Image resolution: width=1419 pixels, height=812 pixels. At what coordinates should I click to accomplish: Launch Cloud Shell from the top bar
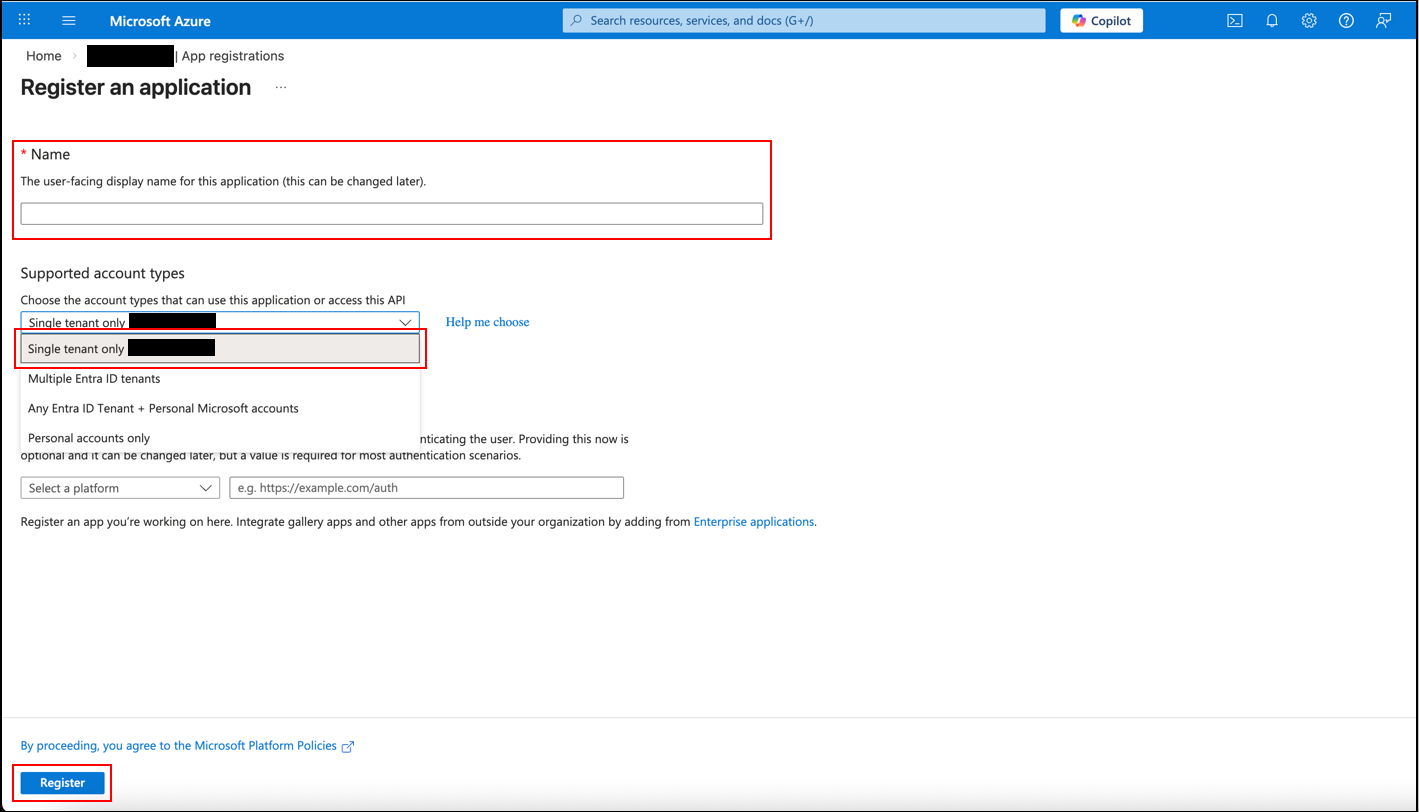coord(1235,20)
